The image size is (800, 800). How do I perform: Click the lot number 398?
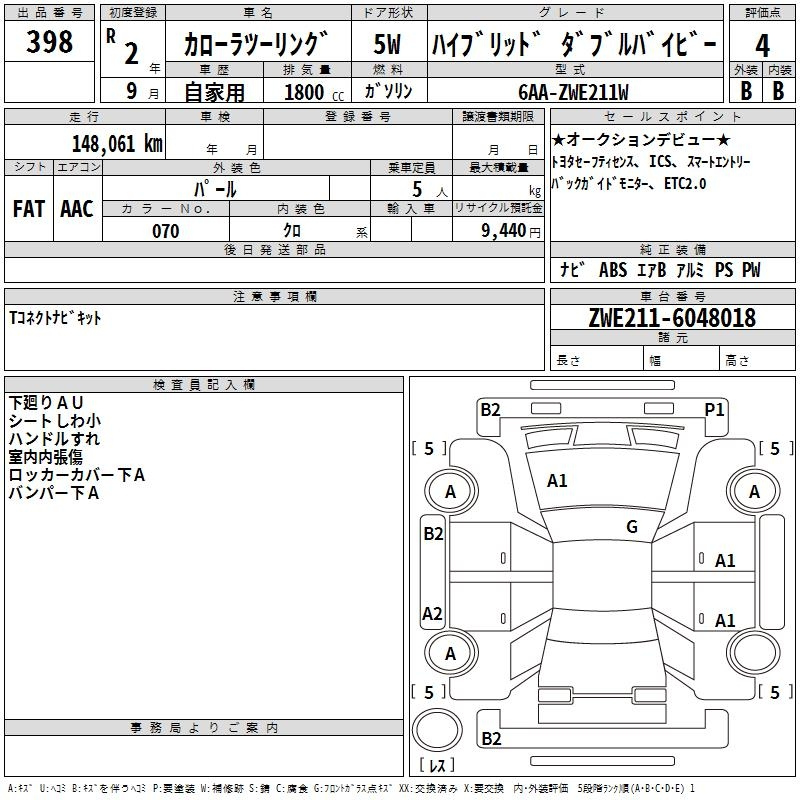tap(49, 42)
